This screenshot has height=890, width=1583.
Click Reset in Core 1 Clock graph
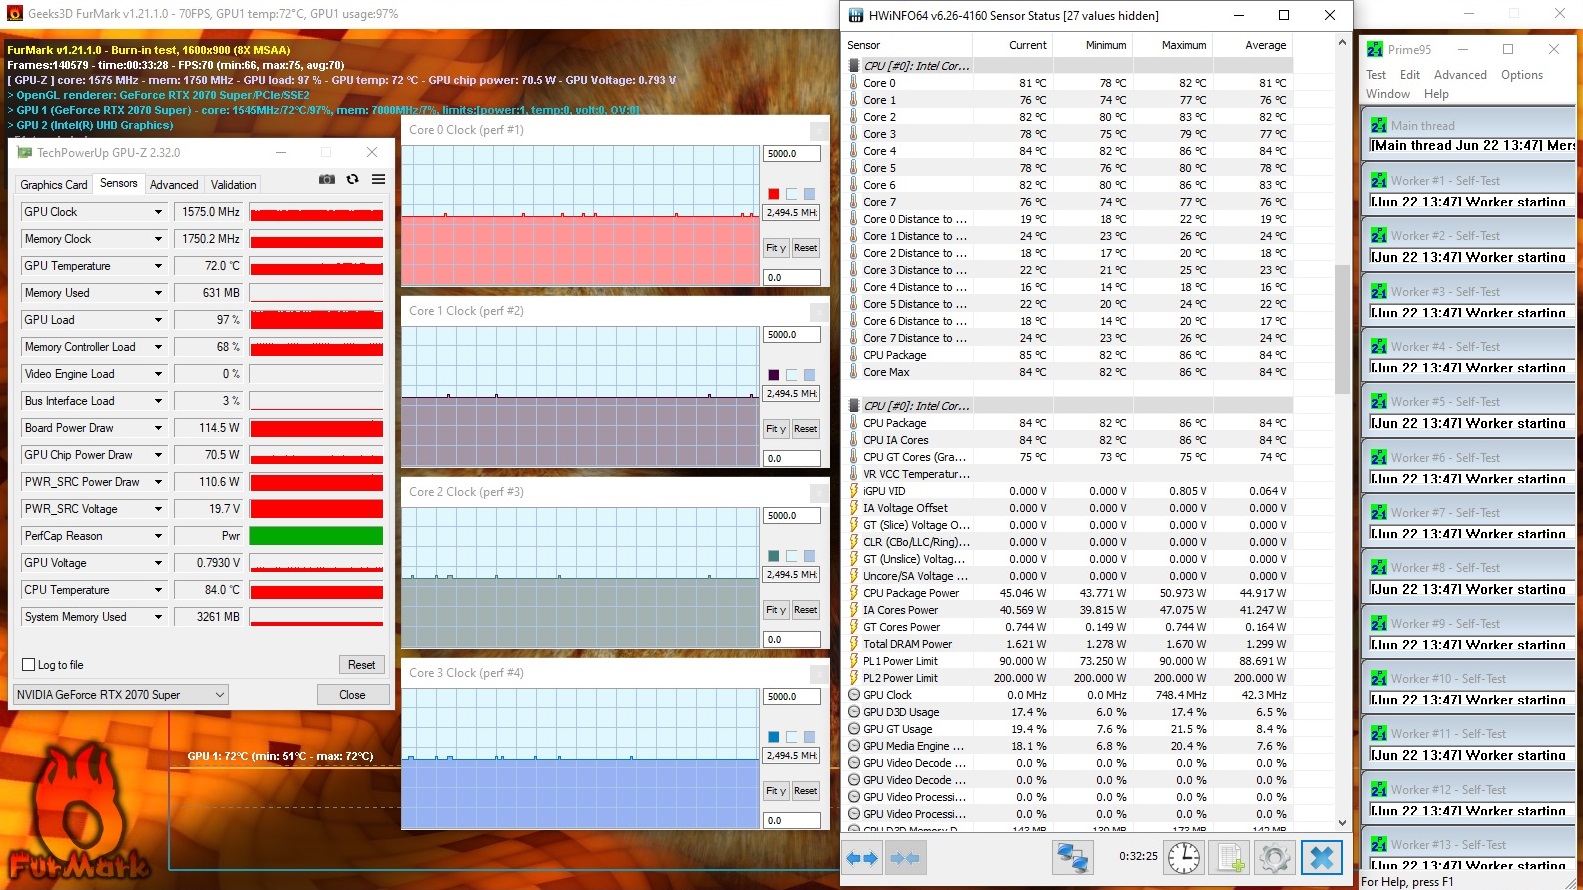(x=805, y=429)
